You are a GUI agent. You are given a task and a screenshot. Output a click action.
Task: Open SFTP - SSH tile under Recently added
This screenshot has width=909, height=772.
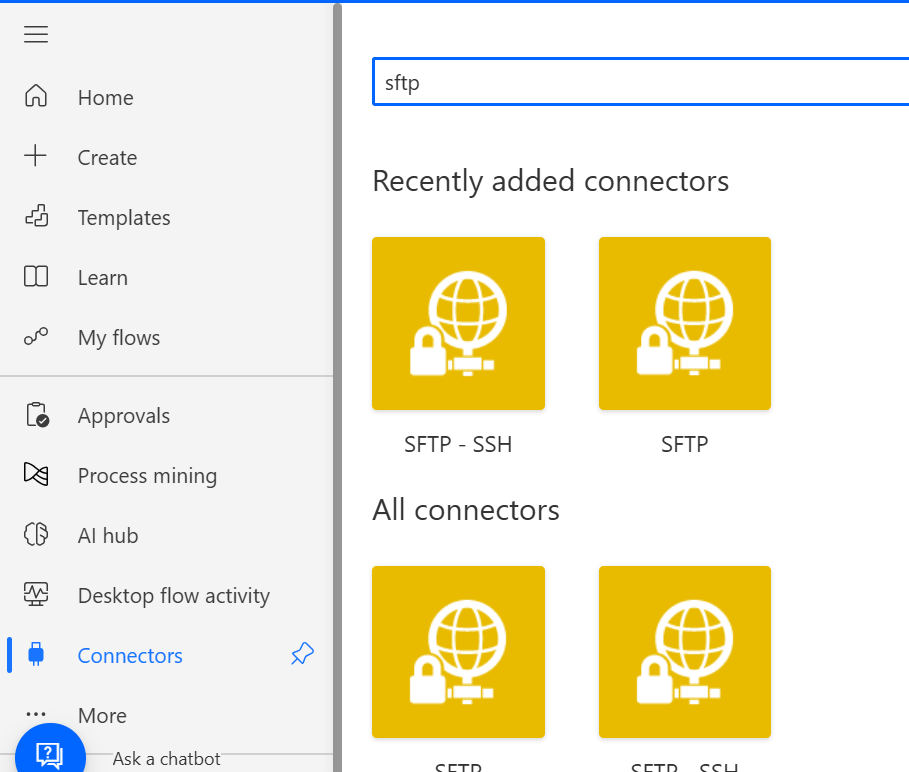[x=458, y=323]
